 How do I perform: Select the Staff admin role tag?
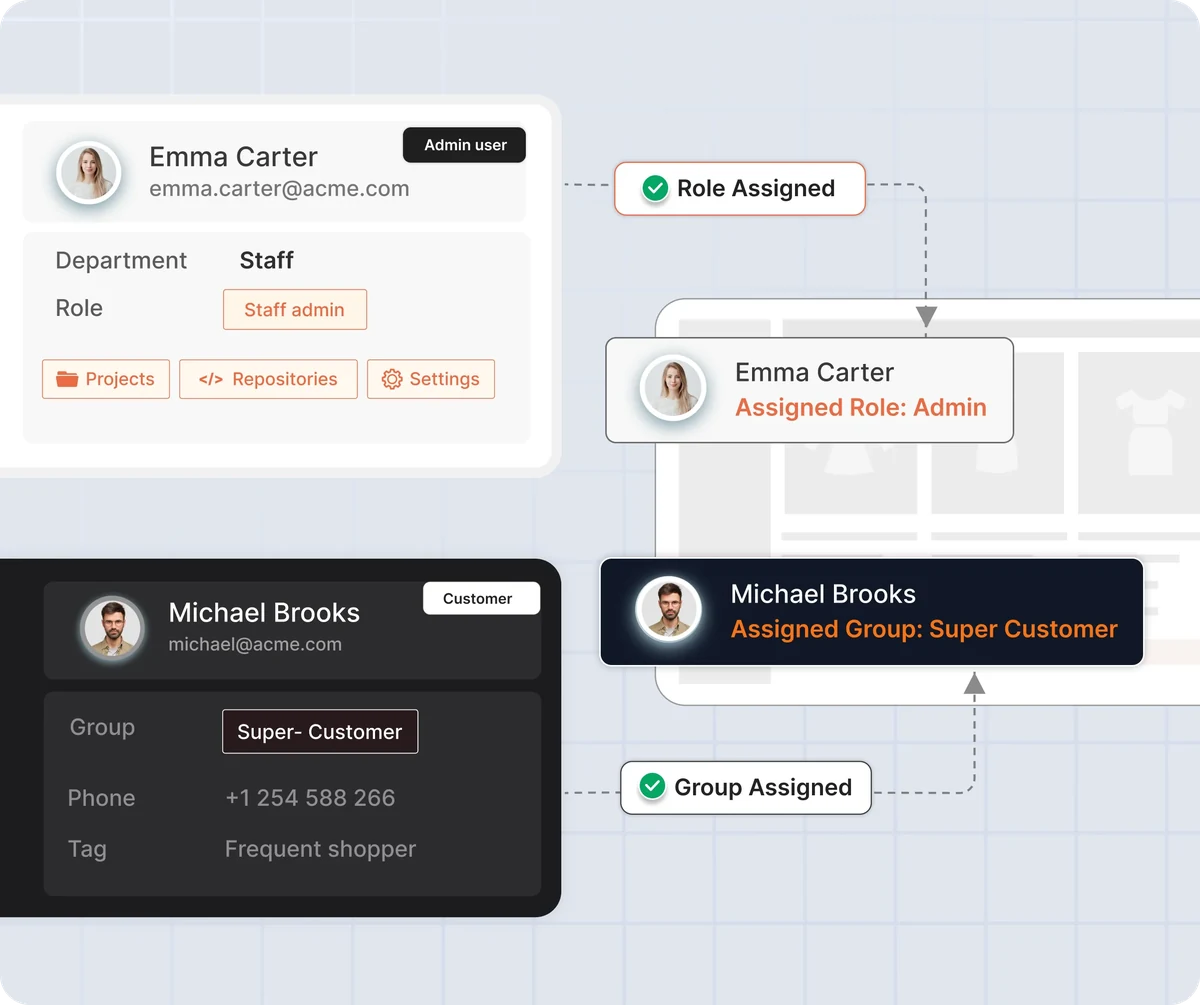[294, 309]
